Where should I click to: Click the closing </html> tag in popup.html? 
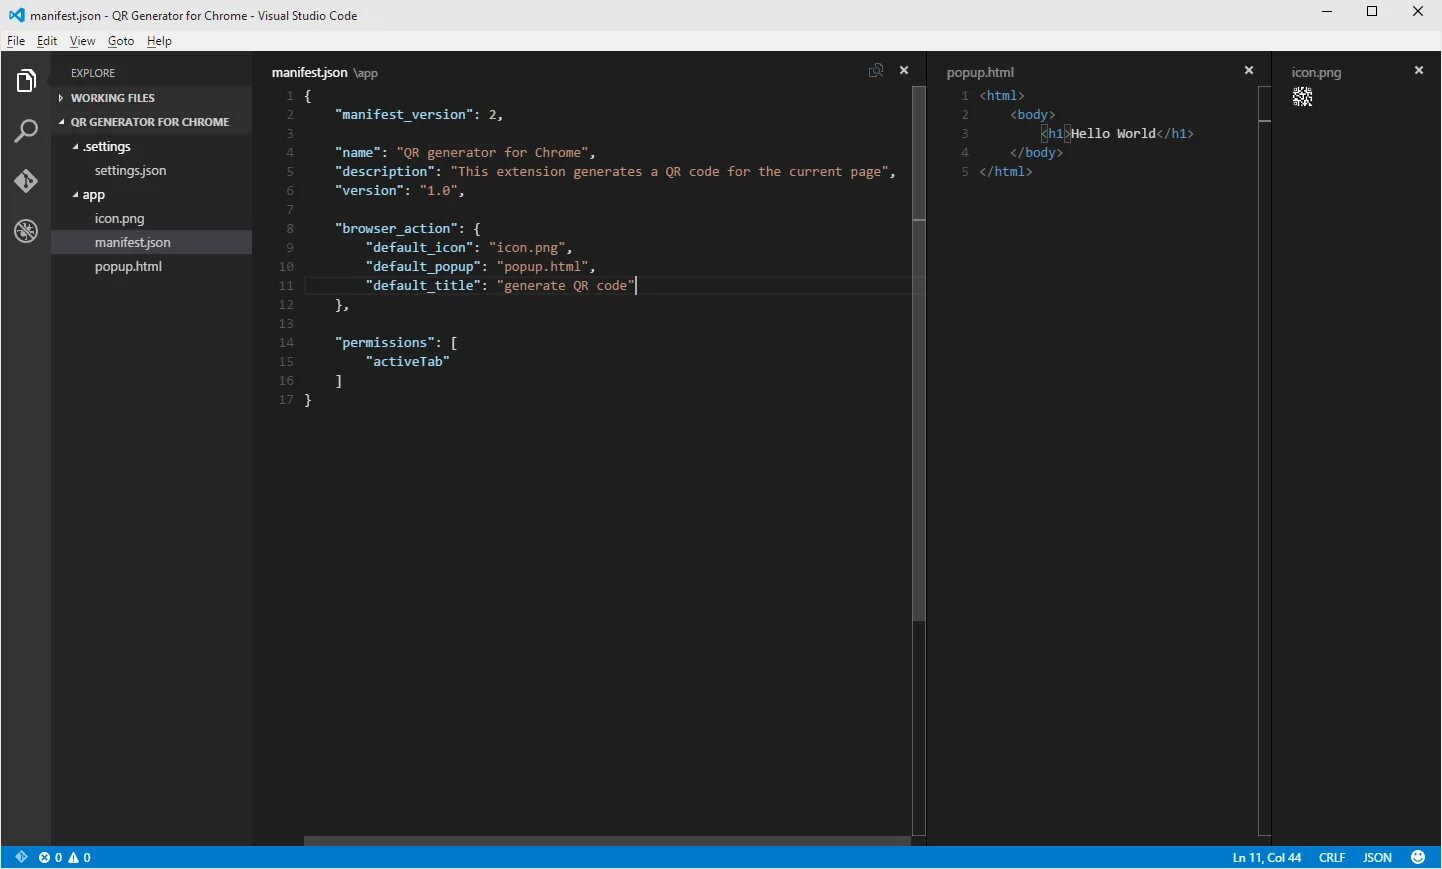pos(1006,172)
